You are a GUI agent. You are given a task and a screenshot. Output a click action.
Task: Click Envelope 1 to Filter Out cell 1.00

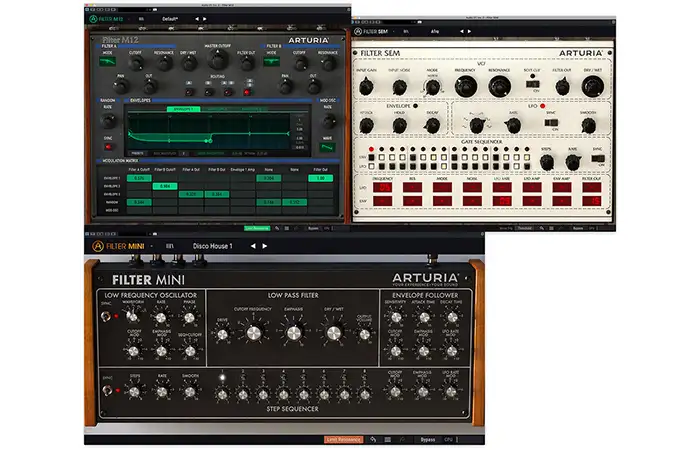320,178
